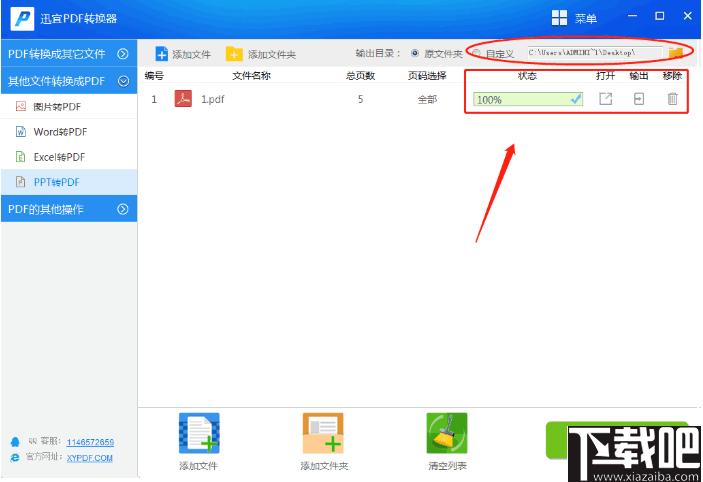
Task: Click the 清空列表 broom icon
Action: [447, 433]
